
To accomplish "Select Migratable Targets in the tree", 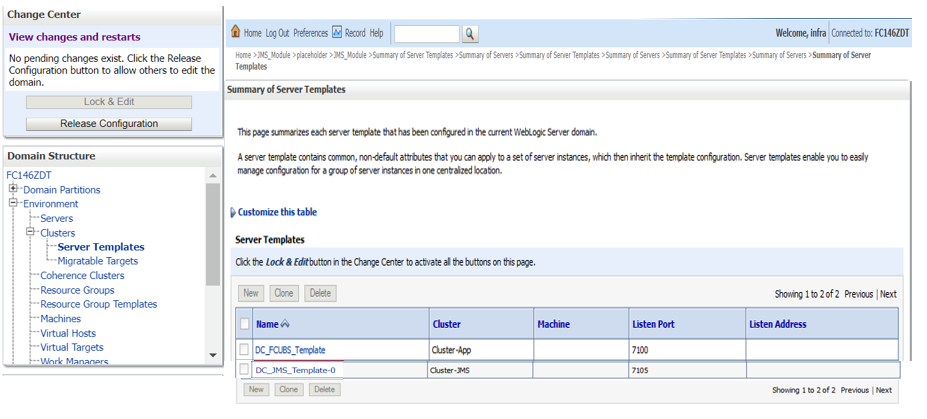I will pos(98,261).
